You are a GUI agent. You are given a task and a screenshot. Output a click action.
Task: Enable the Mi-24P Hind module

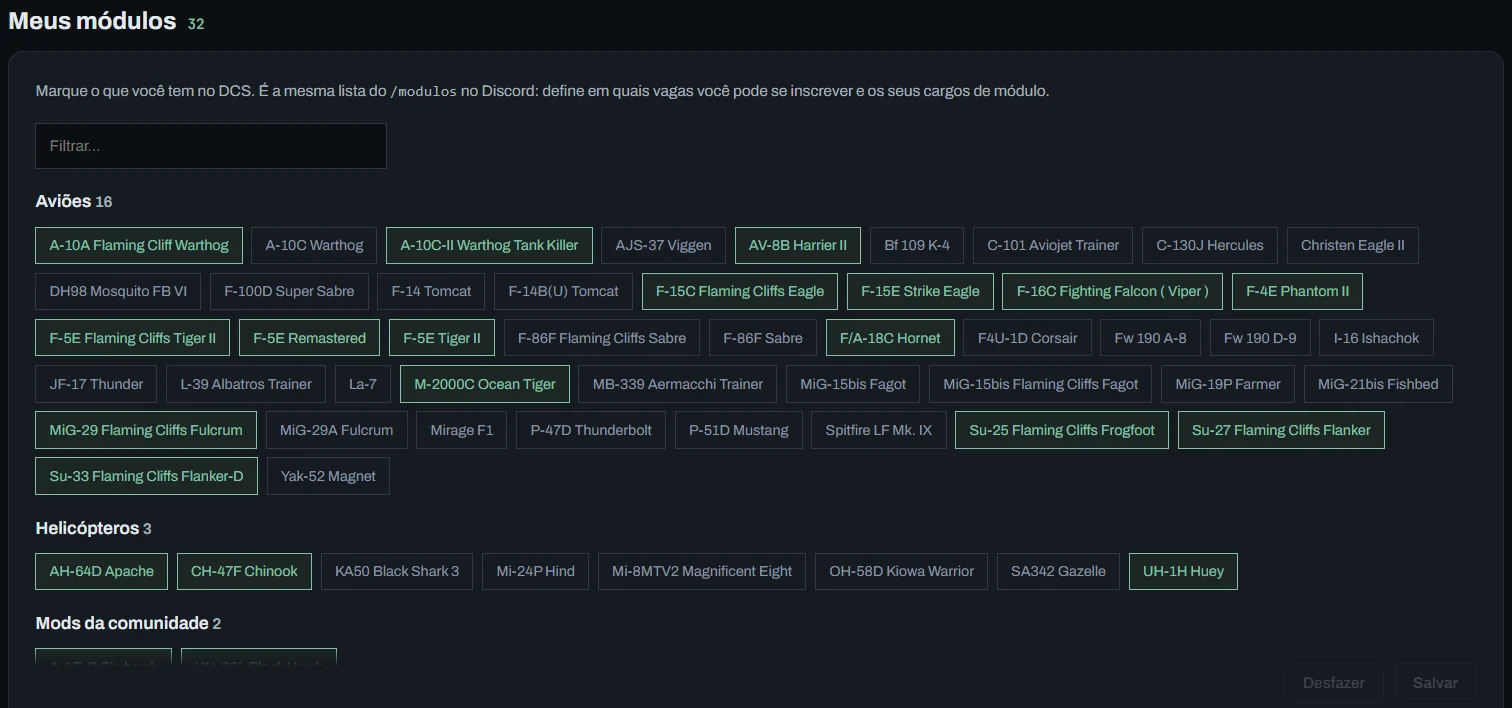pos(536,571)
